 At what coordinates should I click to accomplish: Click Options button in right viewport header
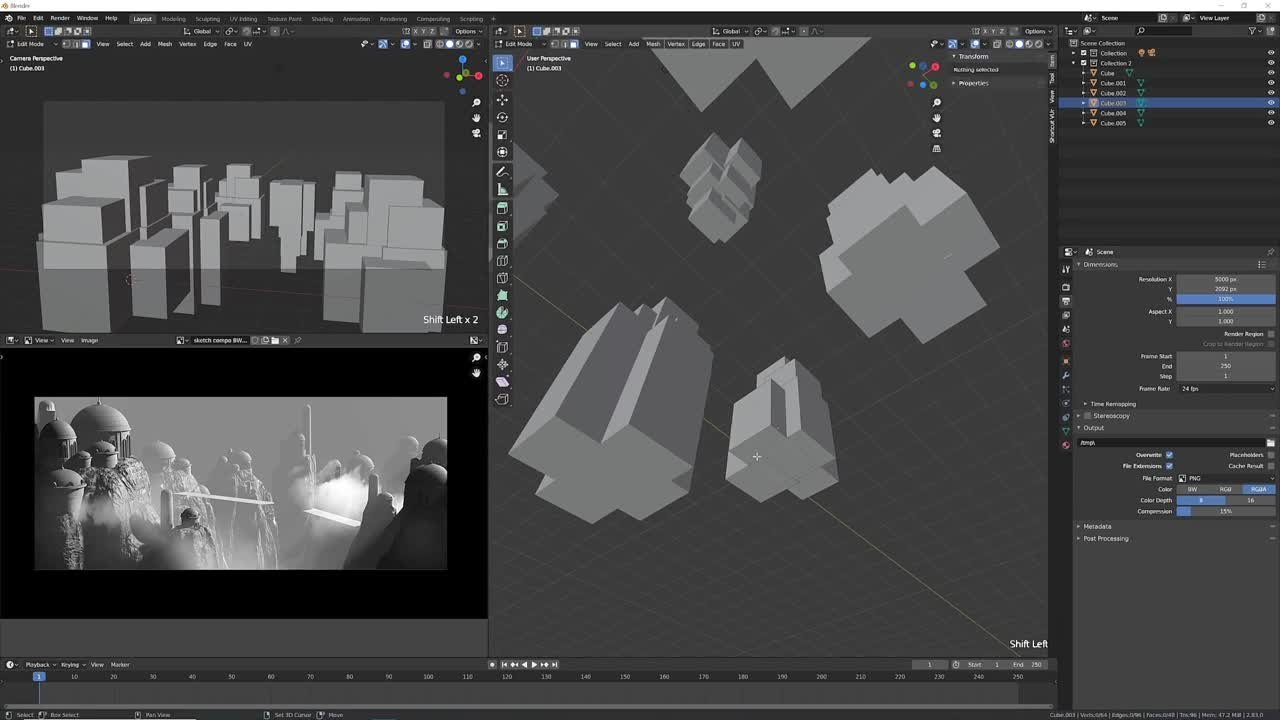[x=1036, y=31]
